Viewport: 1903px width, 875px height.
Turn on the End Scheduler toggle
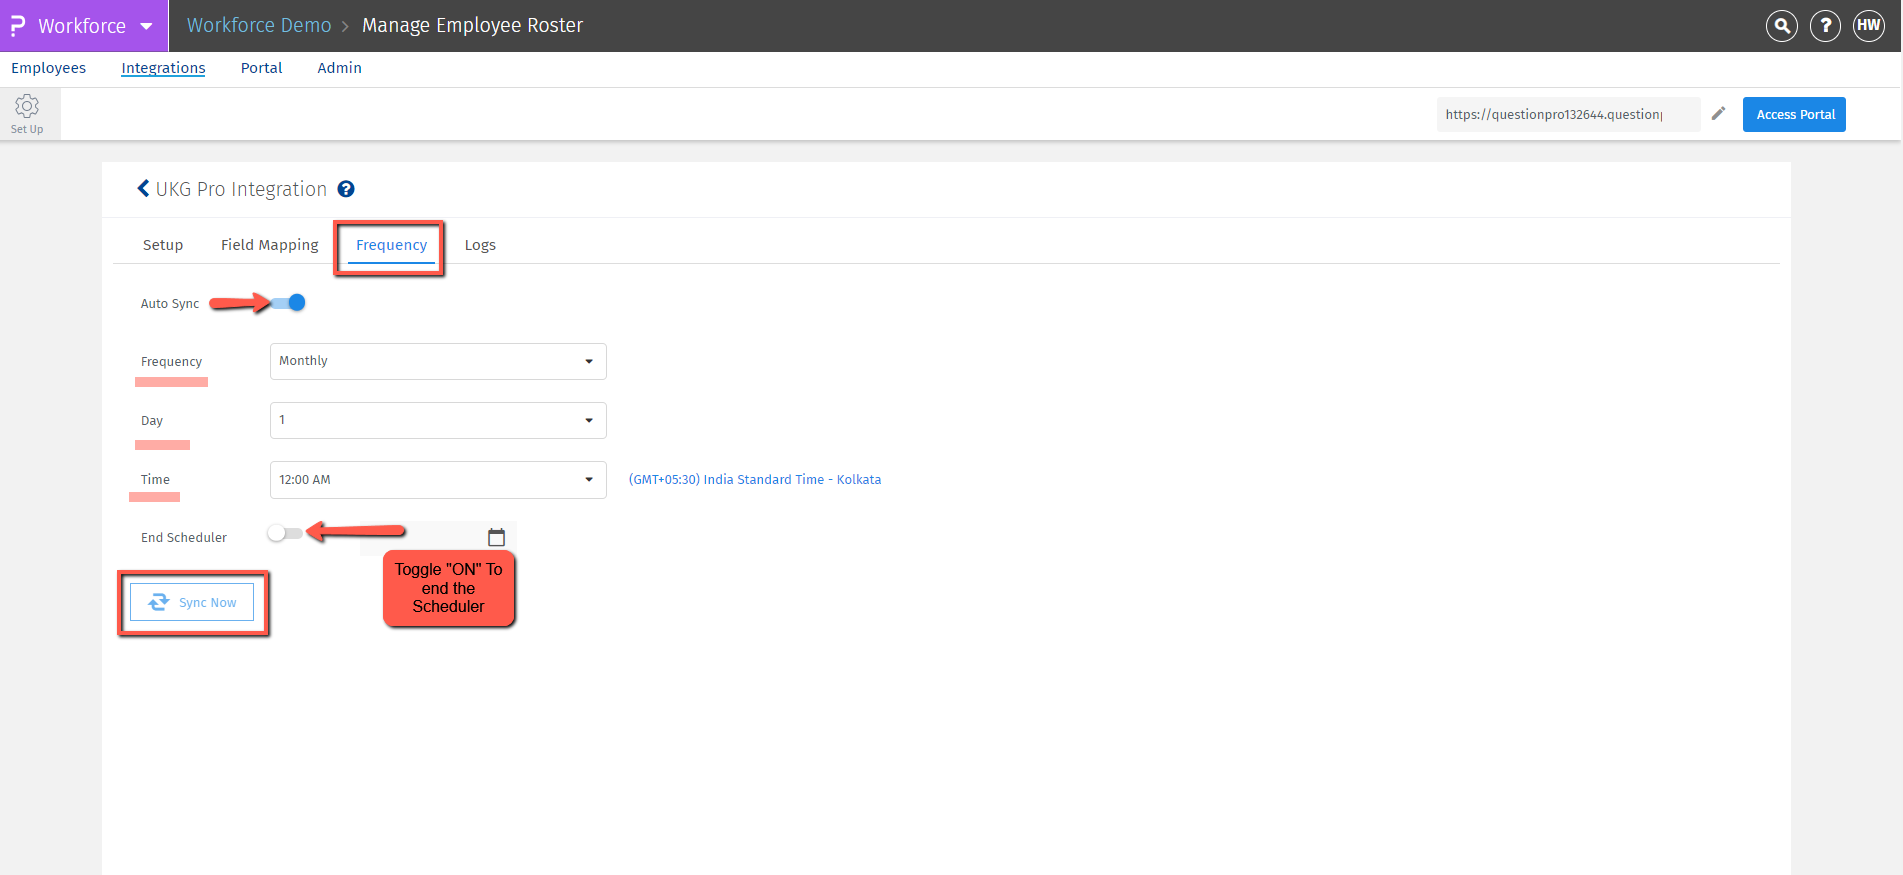(x=284, y=534)
